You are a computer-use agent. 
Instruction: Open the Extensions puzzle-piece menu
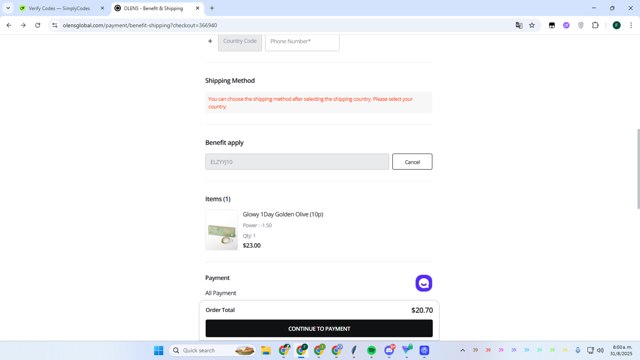tap(595, 25)
